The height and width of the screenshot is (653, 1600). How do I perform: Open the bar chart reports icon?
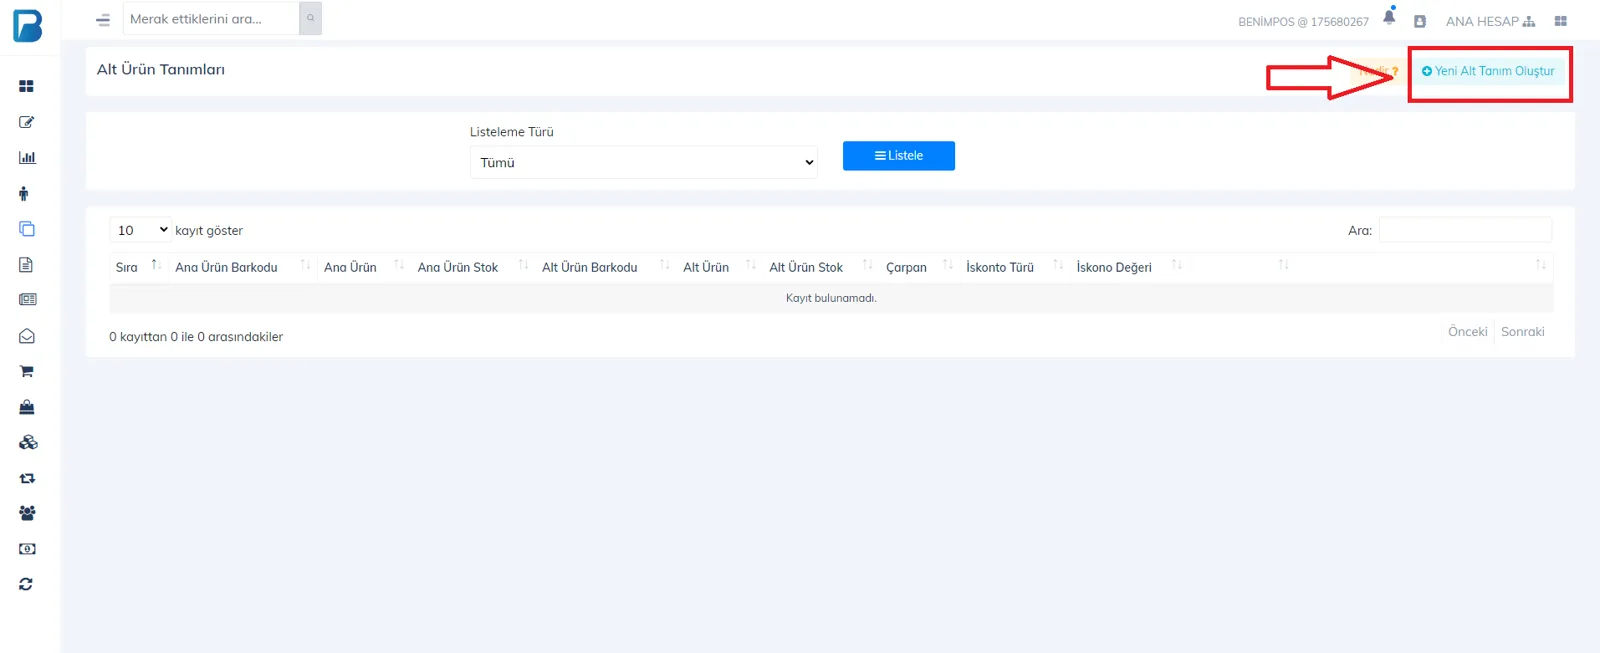[27, 157]
